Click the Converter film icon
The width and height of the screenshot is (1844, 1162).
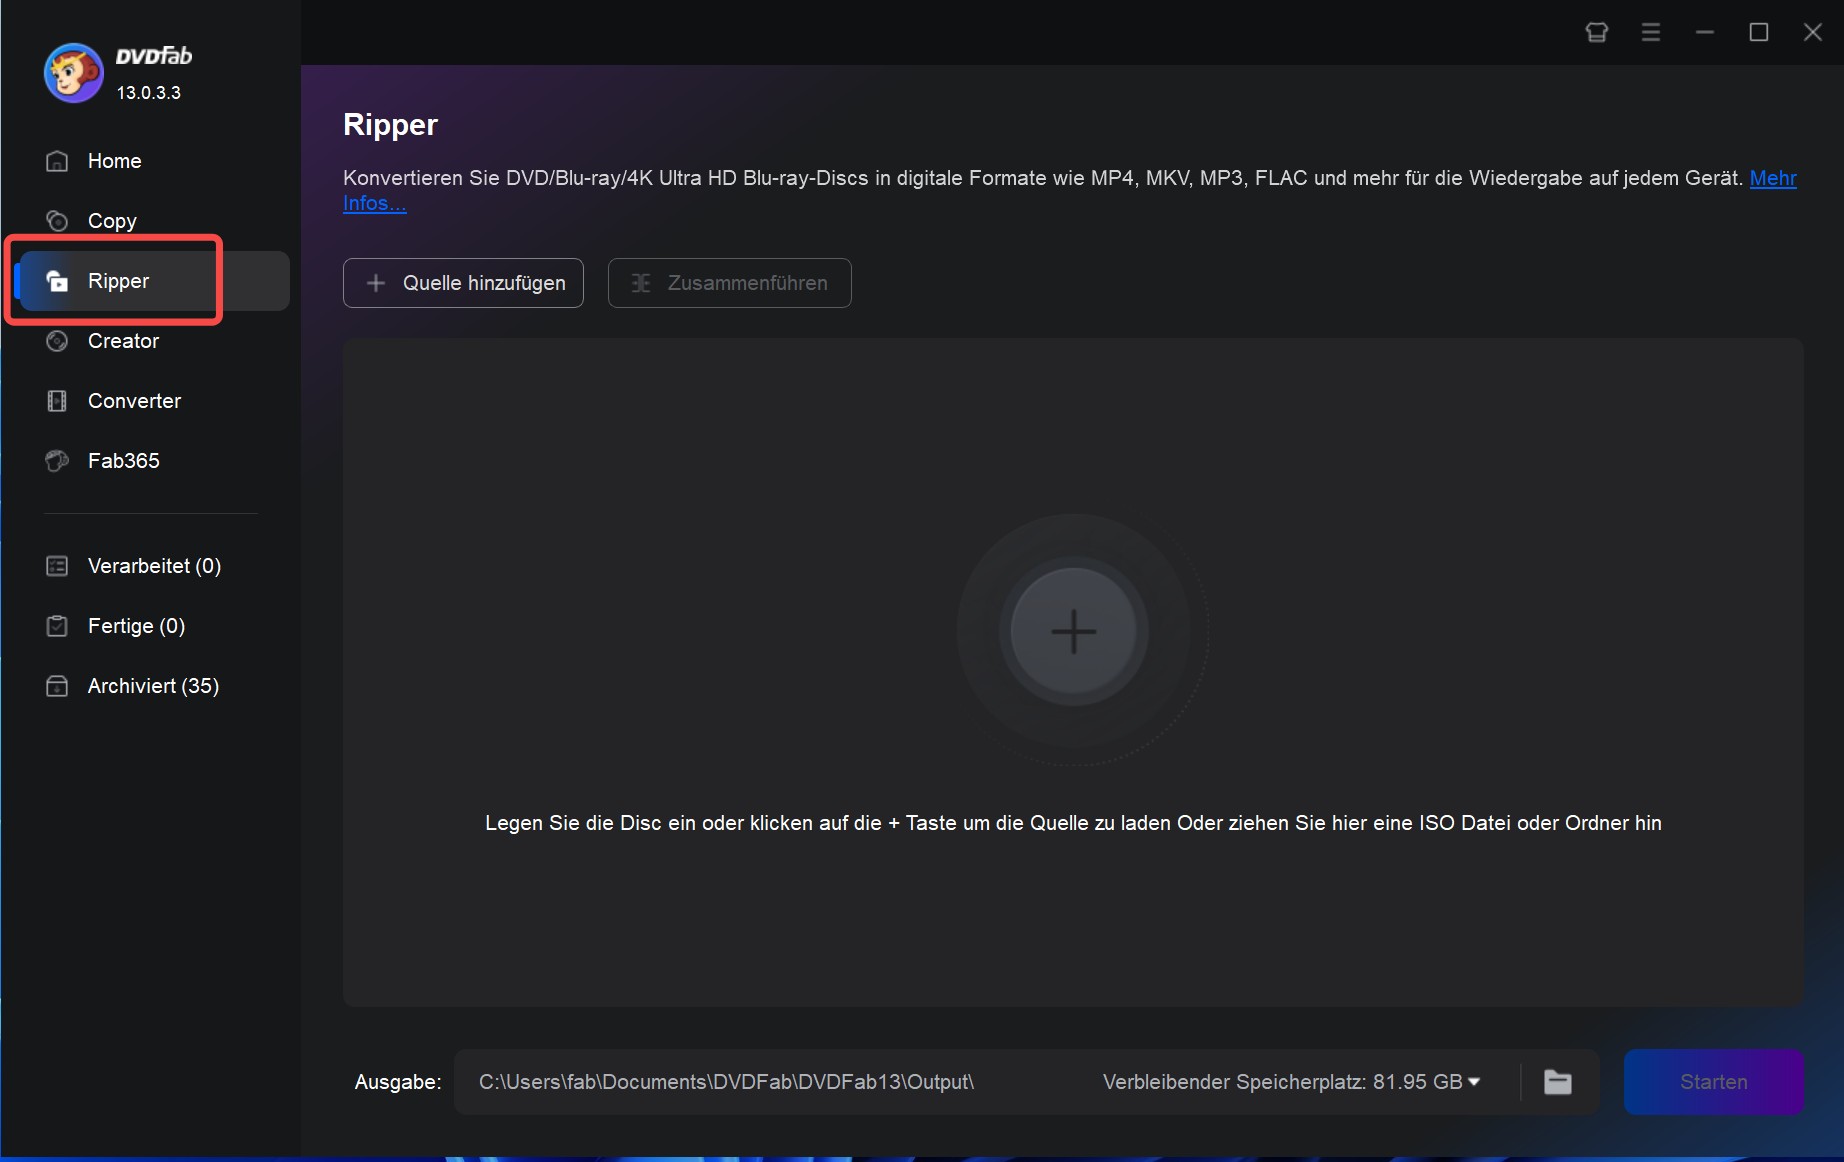click(x=58, y=401)
